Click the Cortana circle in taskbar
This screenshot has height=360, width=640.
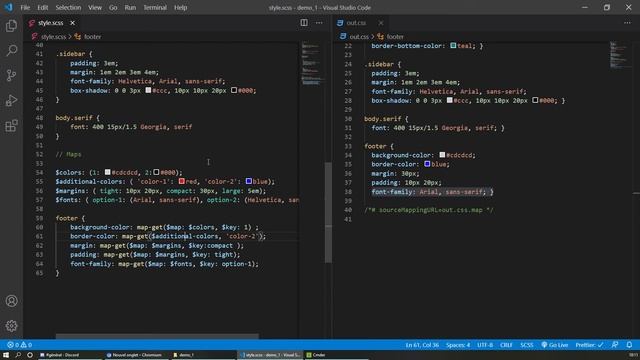tap(30, 355)
